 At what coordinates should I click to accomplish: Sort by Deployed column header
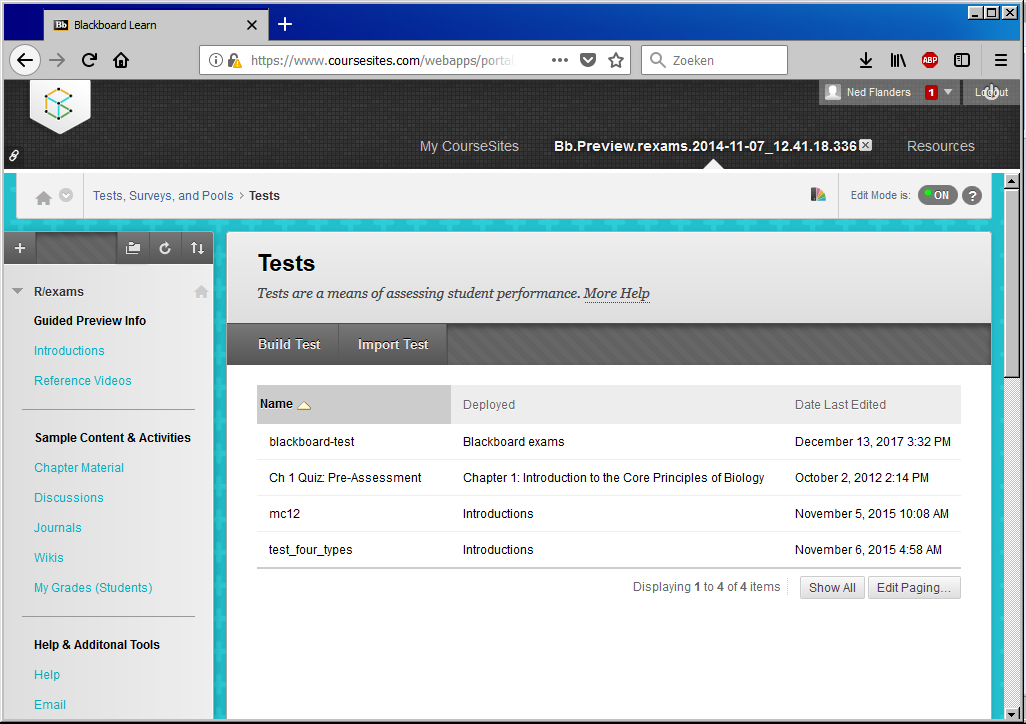point(489,405)
